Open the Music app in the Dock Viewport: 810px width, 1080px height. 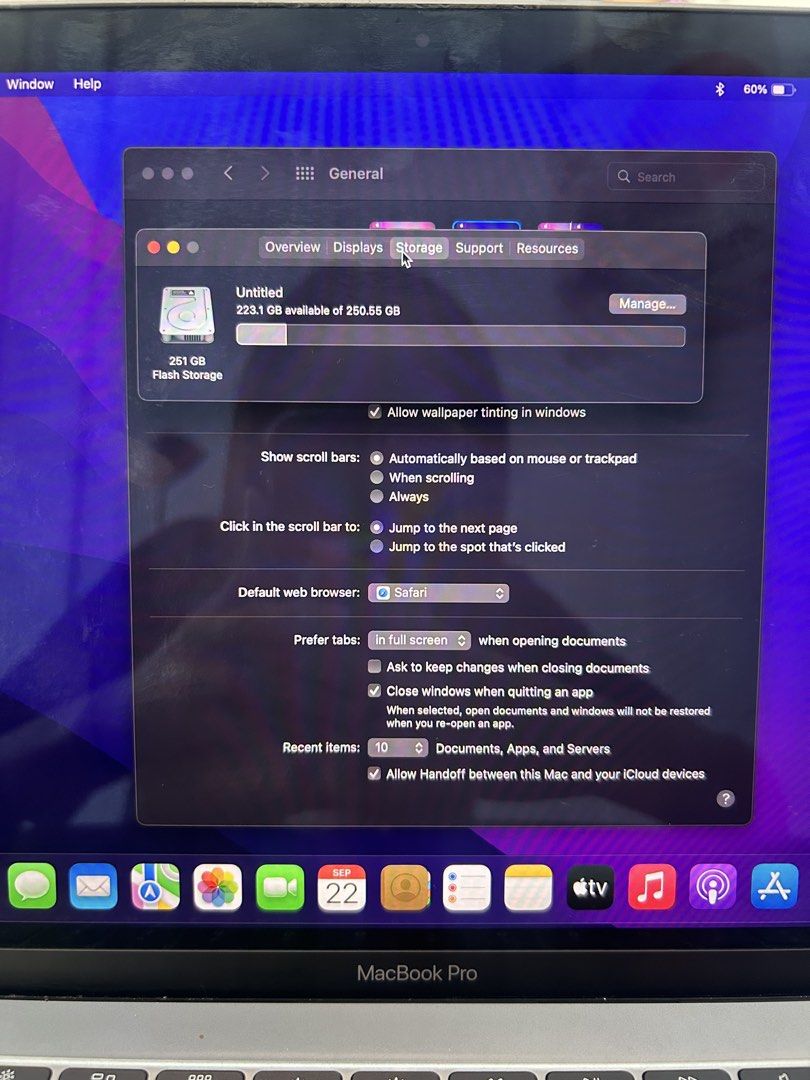(x=652, y=887)
